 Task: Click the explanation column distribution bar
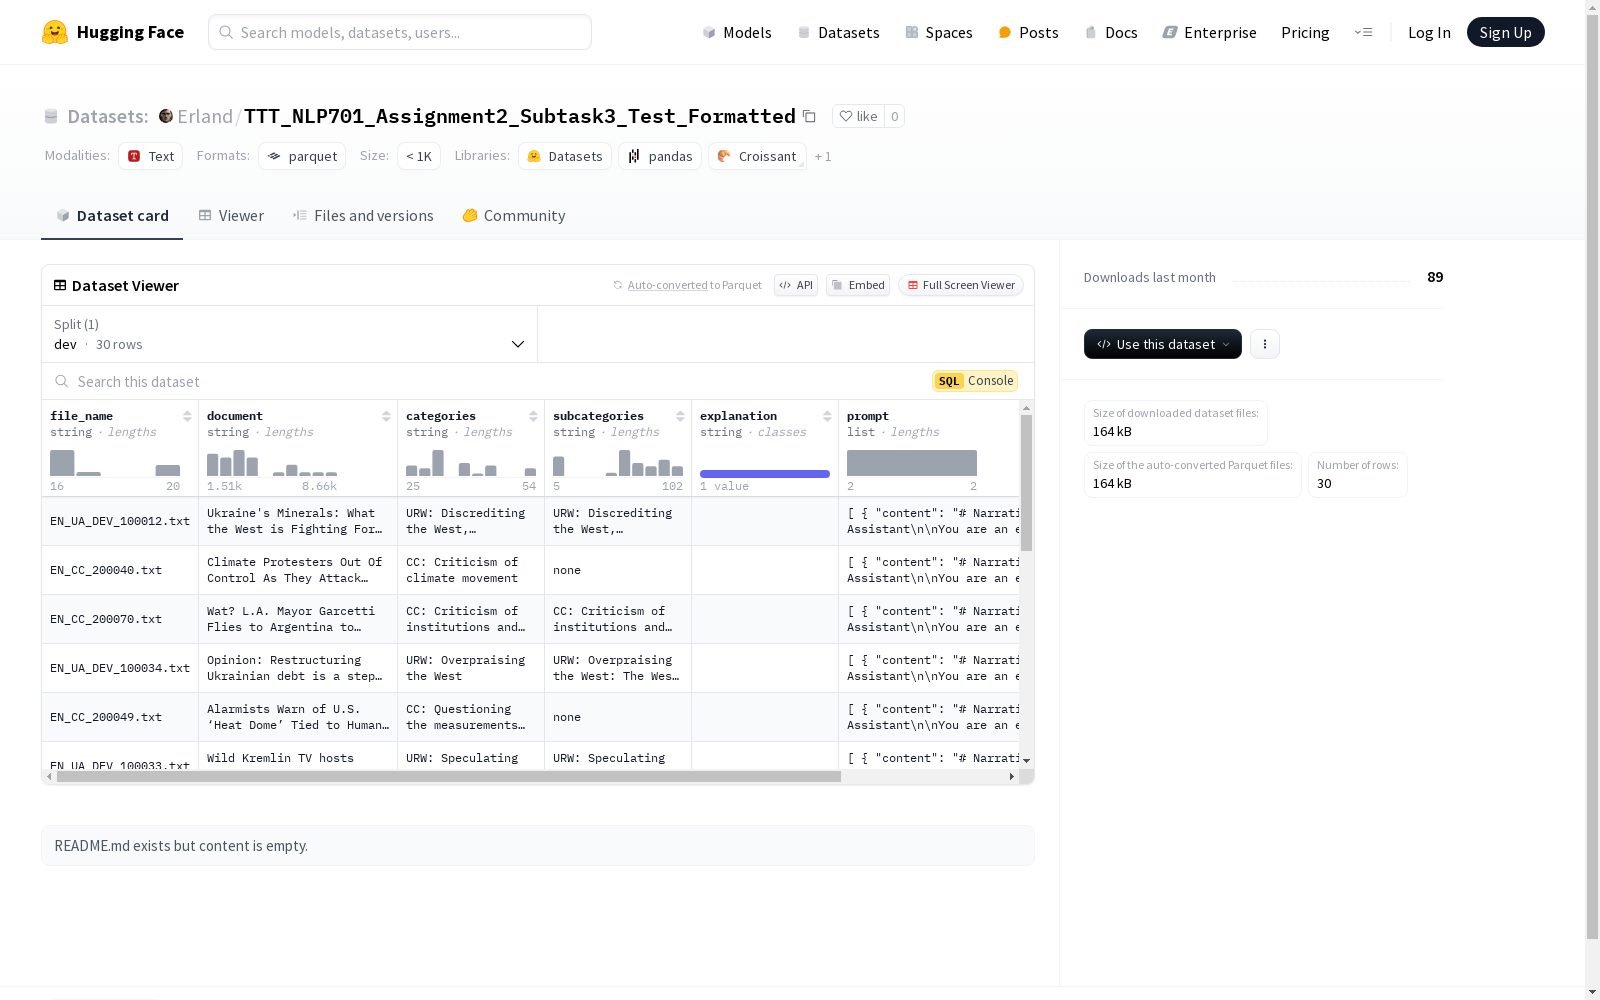(x=765, y=474)
